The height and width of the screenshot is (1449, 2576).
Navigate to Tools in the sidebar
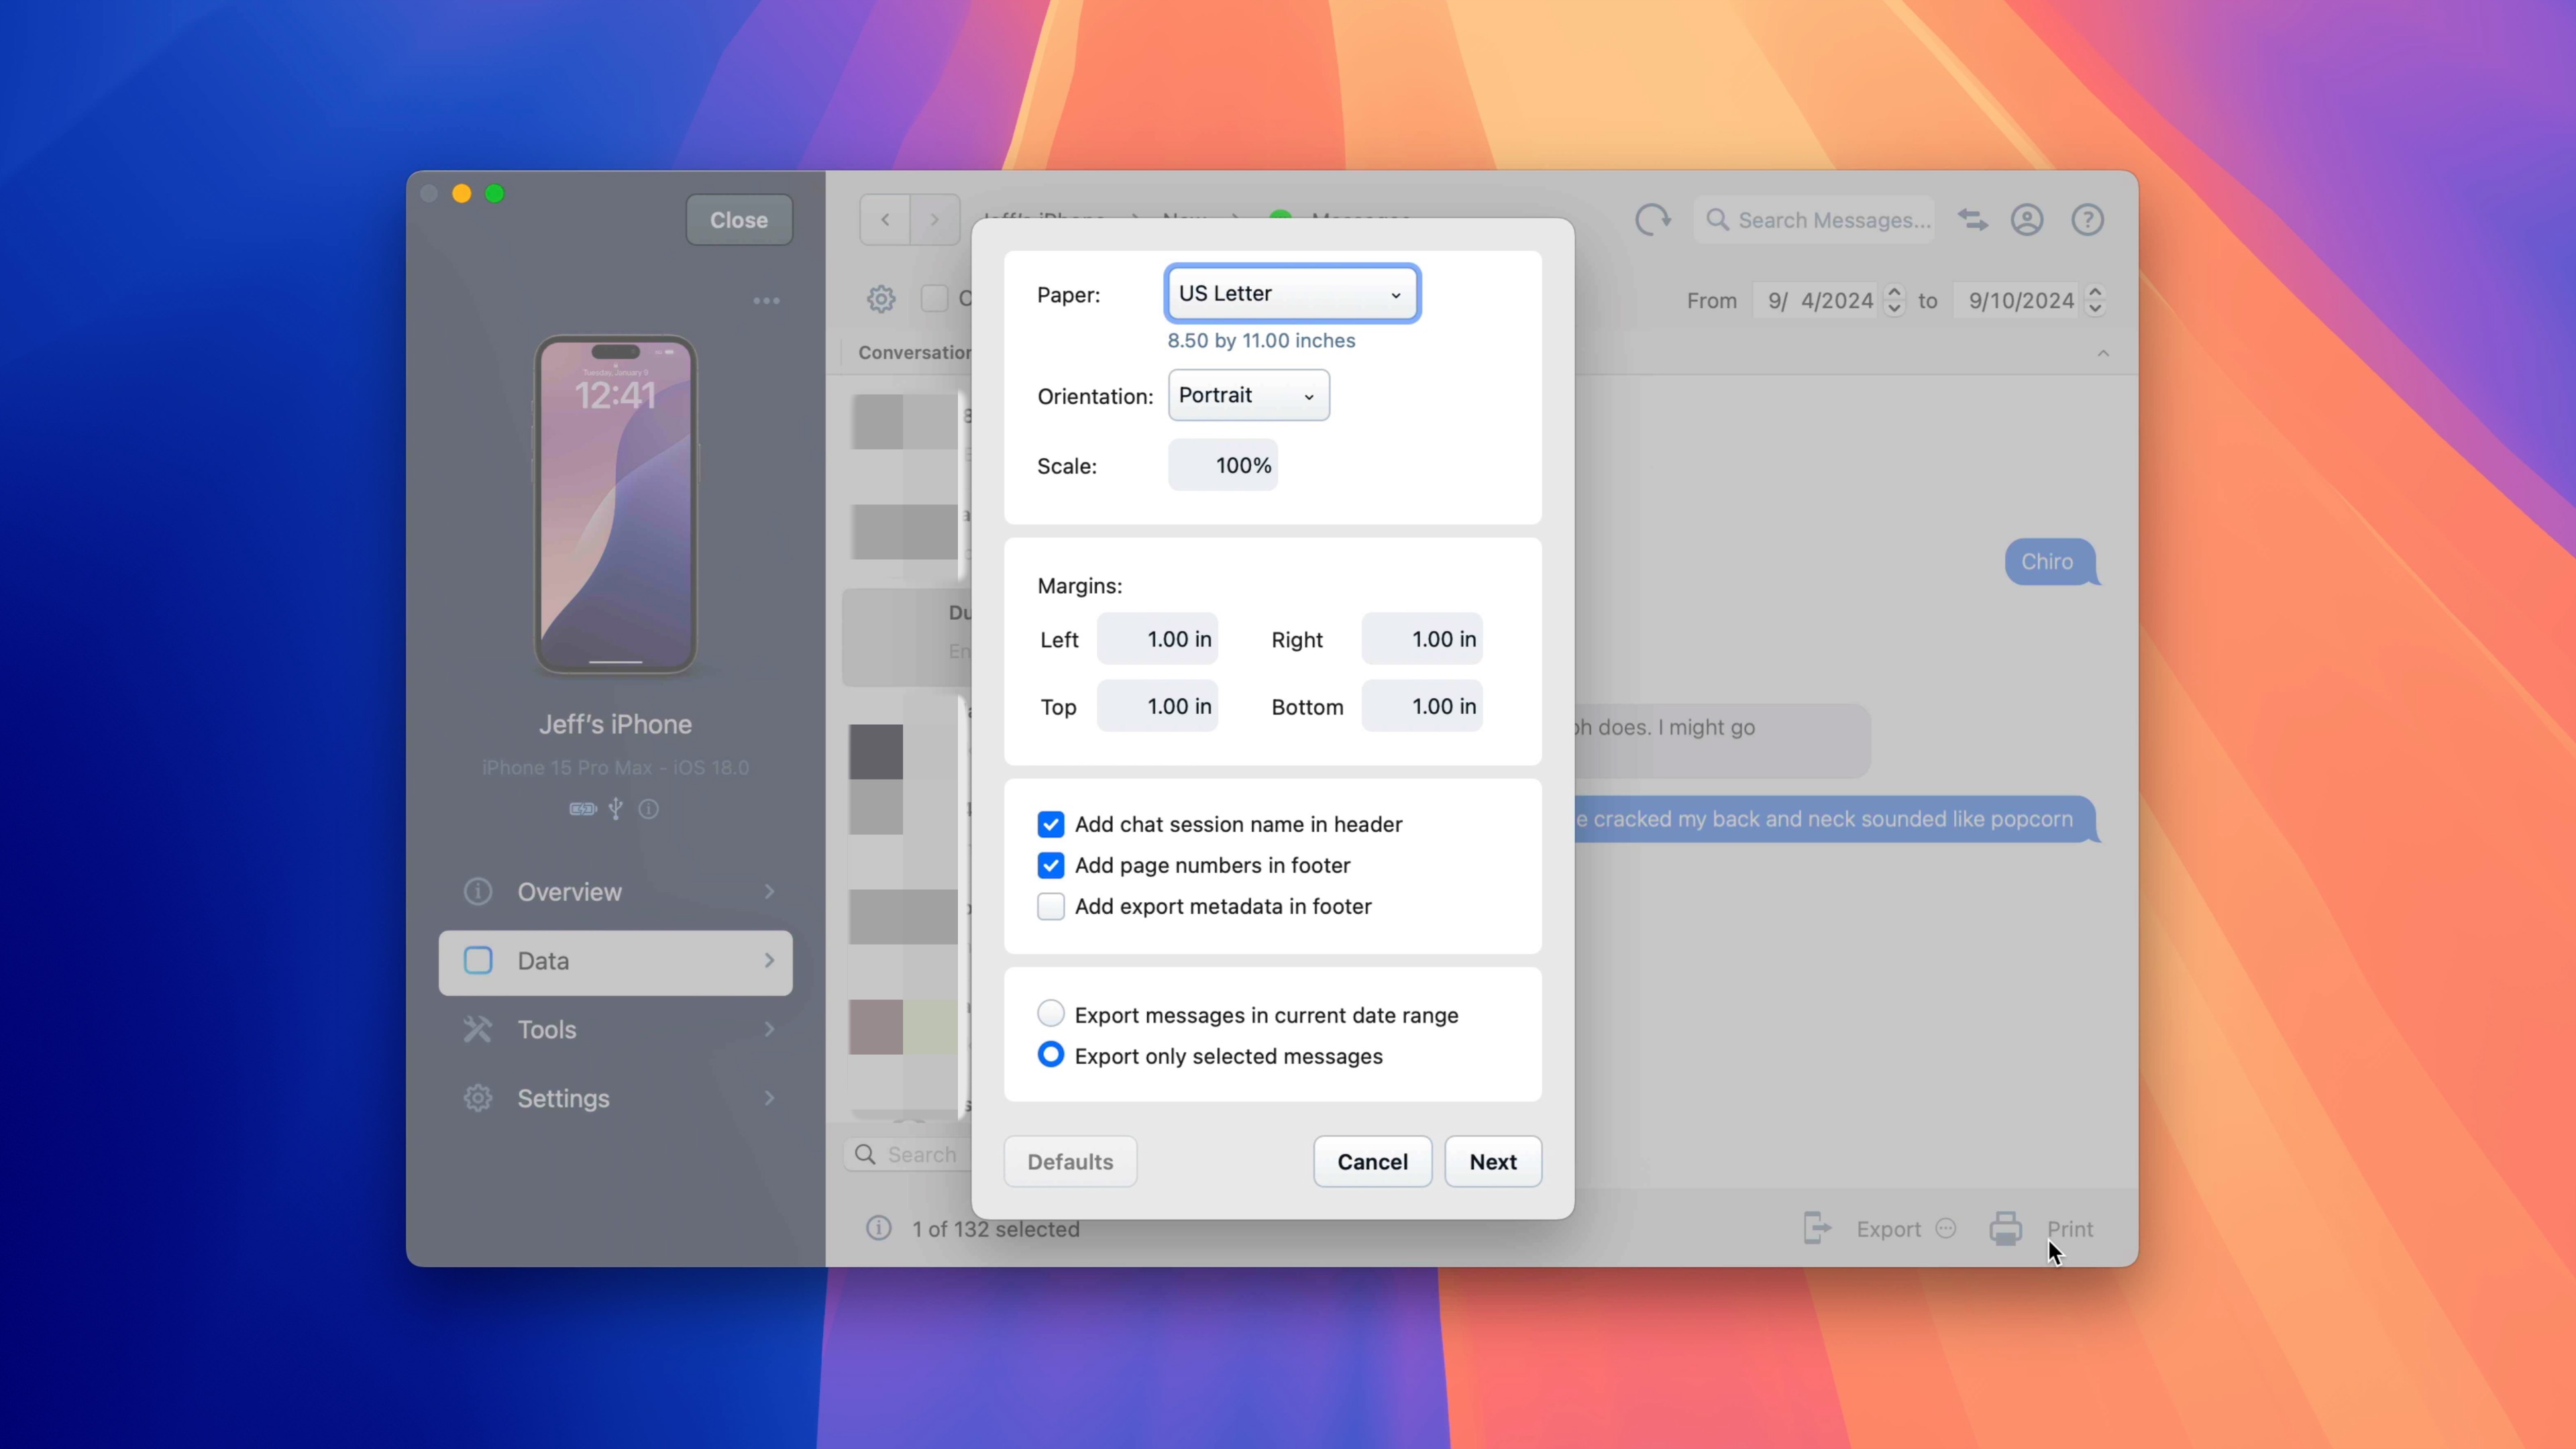pos(614,1029)
